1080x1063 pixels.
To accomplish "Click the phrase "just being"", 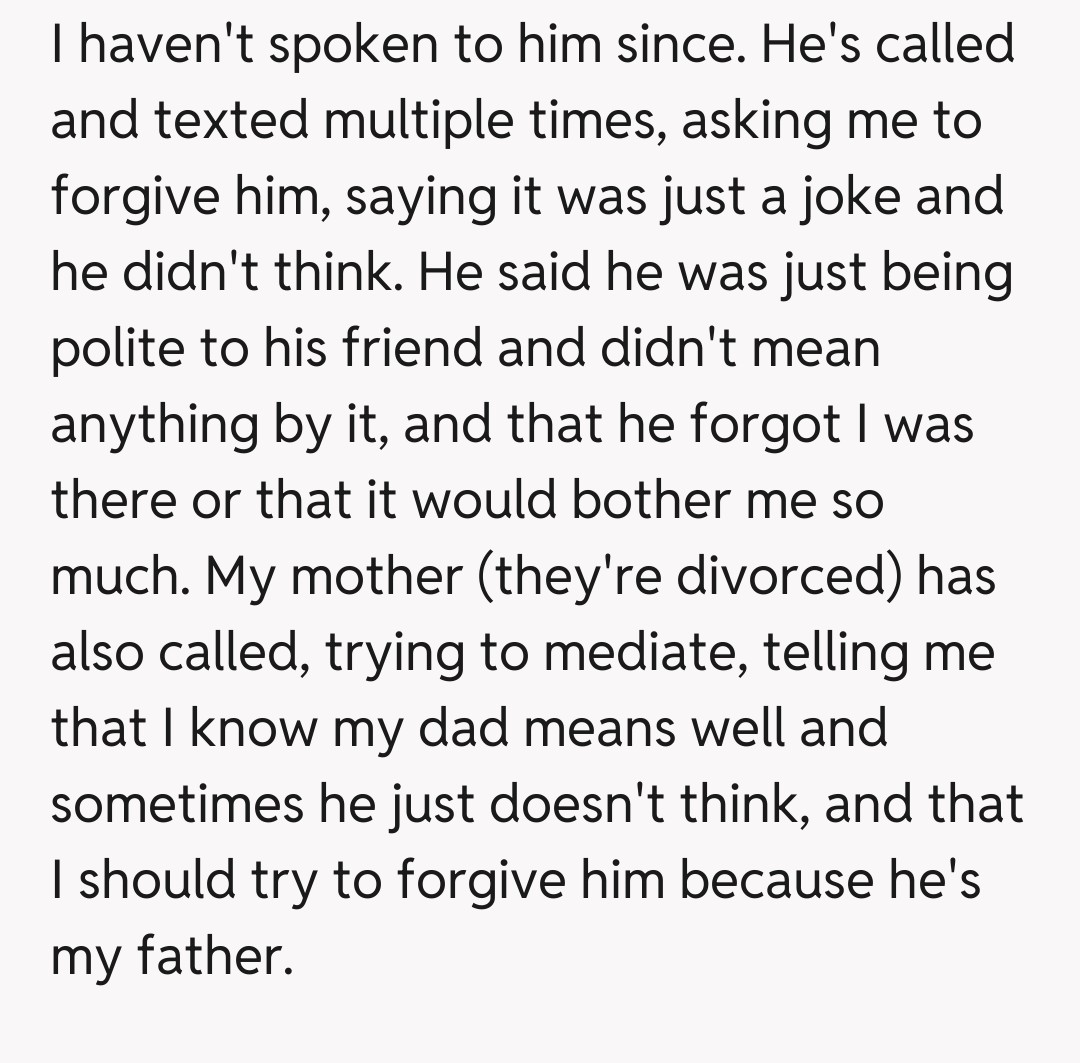I will coord(898,274).
